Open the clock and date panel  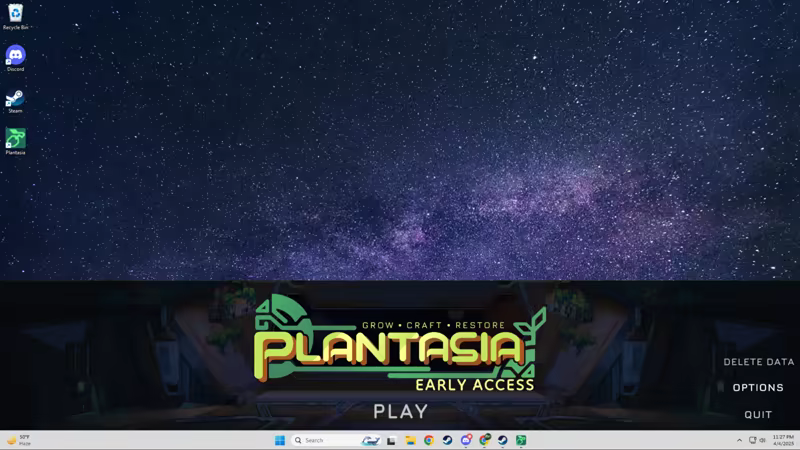783,440
